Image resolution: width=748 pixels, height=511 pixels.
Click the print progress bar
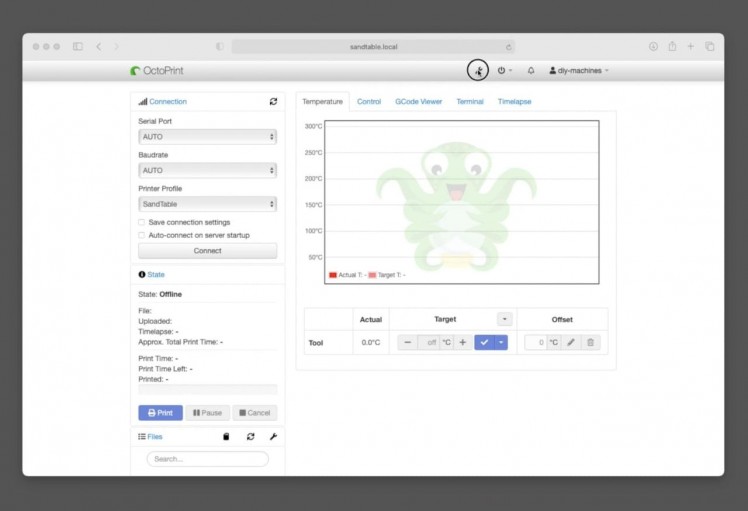coord(208,389)
